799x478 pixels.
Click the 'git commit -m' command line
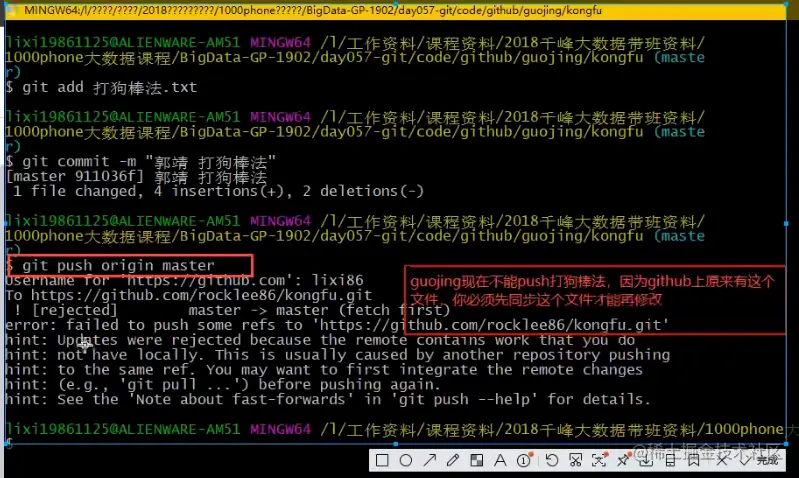click(141, 162)
